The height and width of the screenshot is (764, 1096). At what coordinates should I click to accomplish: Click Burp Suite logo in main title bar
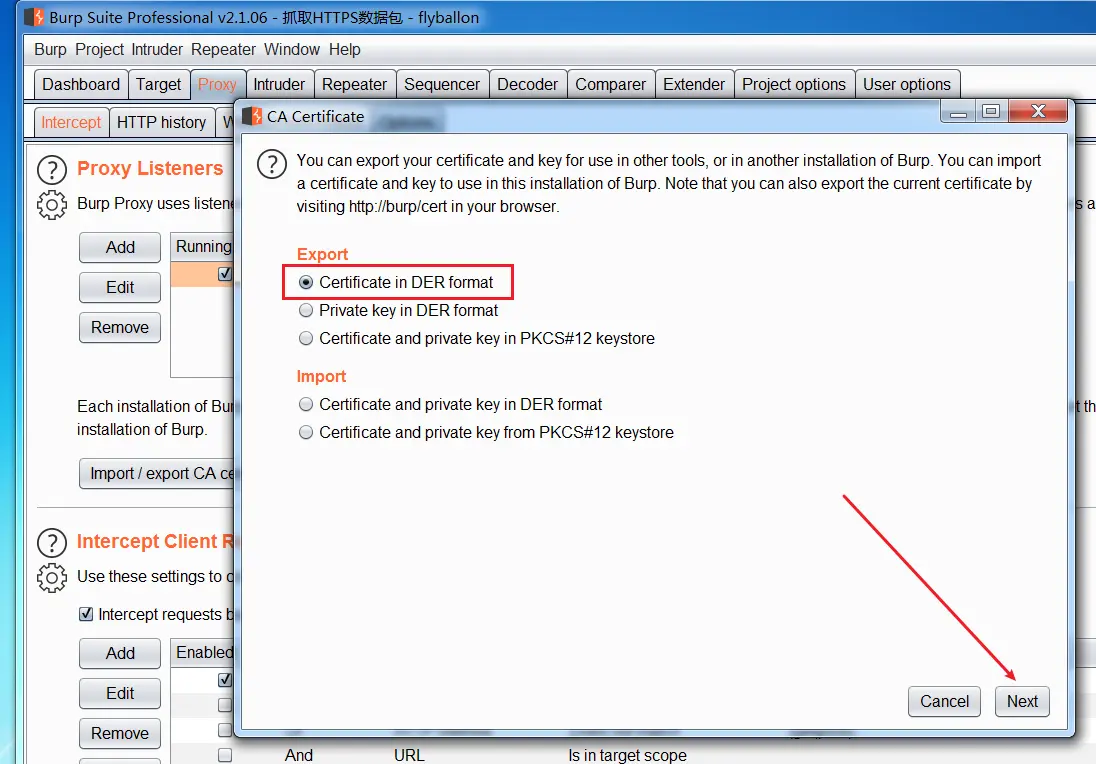click(x=34, y=17)
